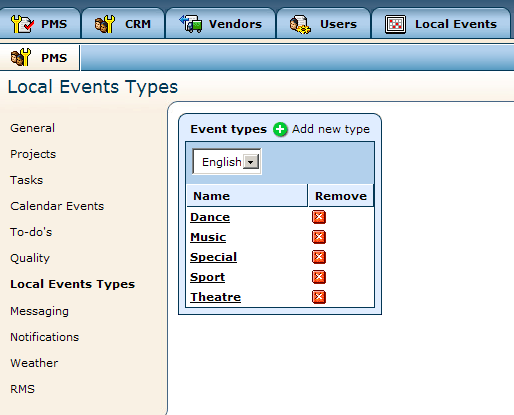Open the Sport event type link
The height and width of the screenshot is (415, 514).
(x=207, y=277)
